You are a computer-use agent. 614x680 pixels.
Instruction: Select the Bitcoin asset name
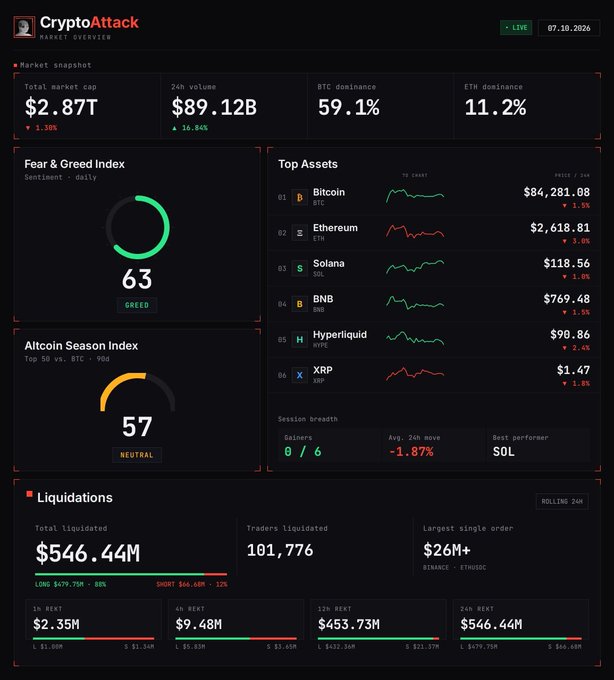pyautogui.click(x=329, y=192)
